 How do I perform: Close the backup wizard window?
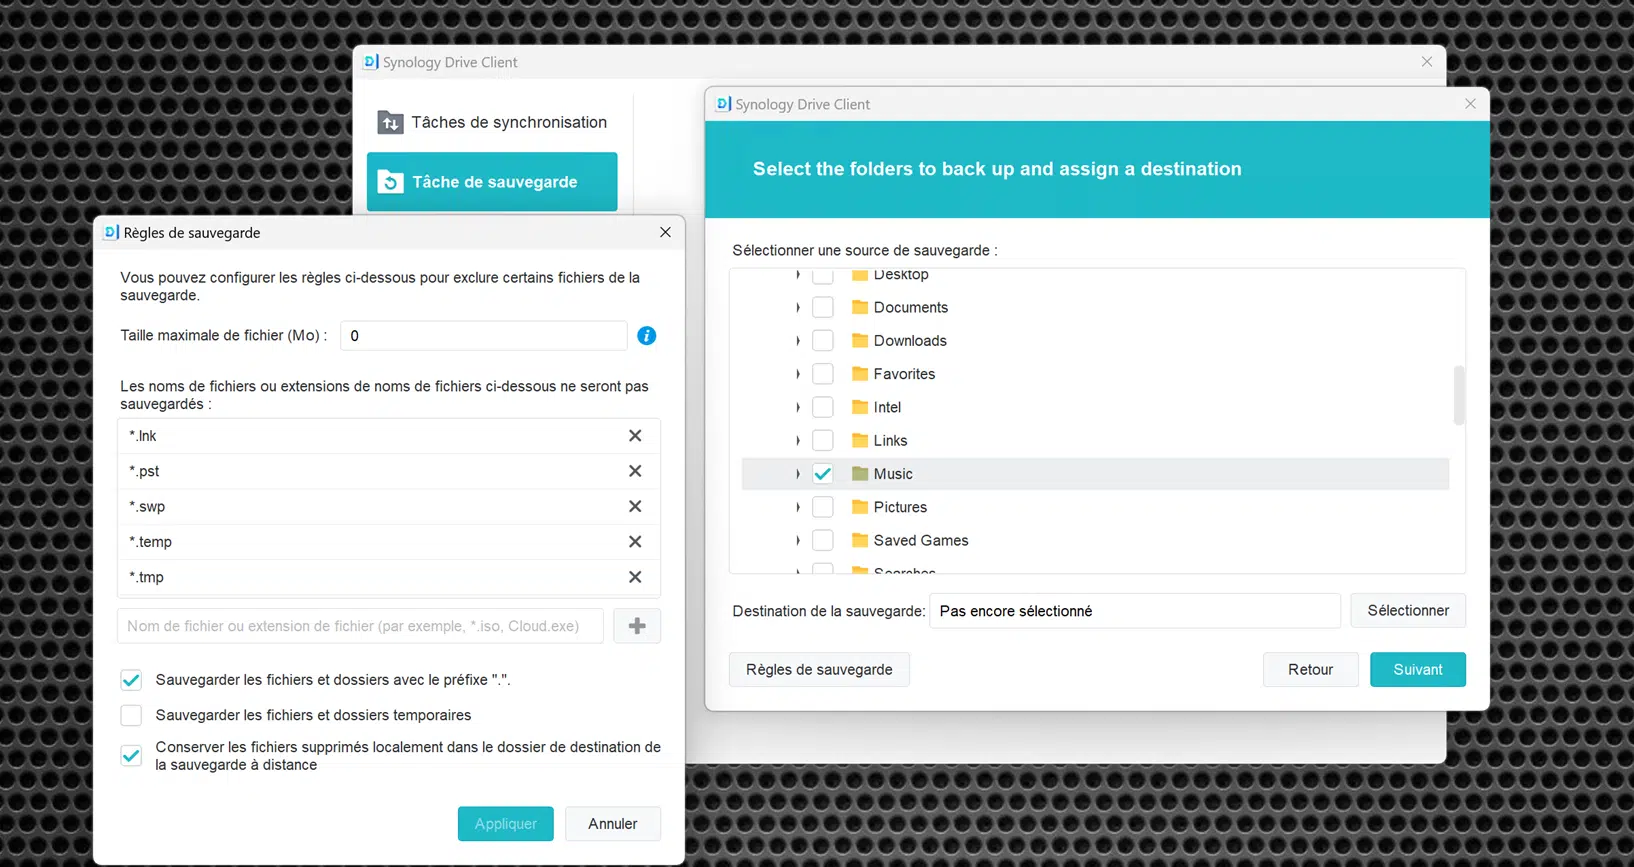pyautogui.click(x=1470, y=104)
